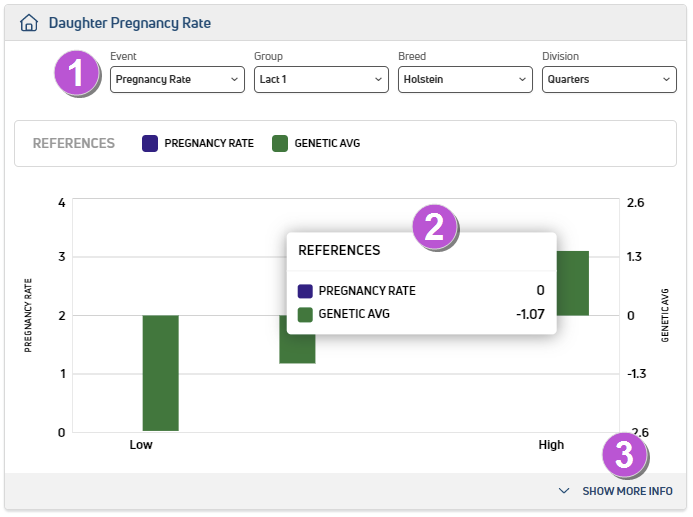Click the Pregnancy Rate row in the tooltip
The height and width of the screenshot is (517, 693).
366,291
